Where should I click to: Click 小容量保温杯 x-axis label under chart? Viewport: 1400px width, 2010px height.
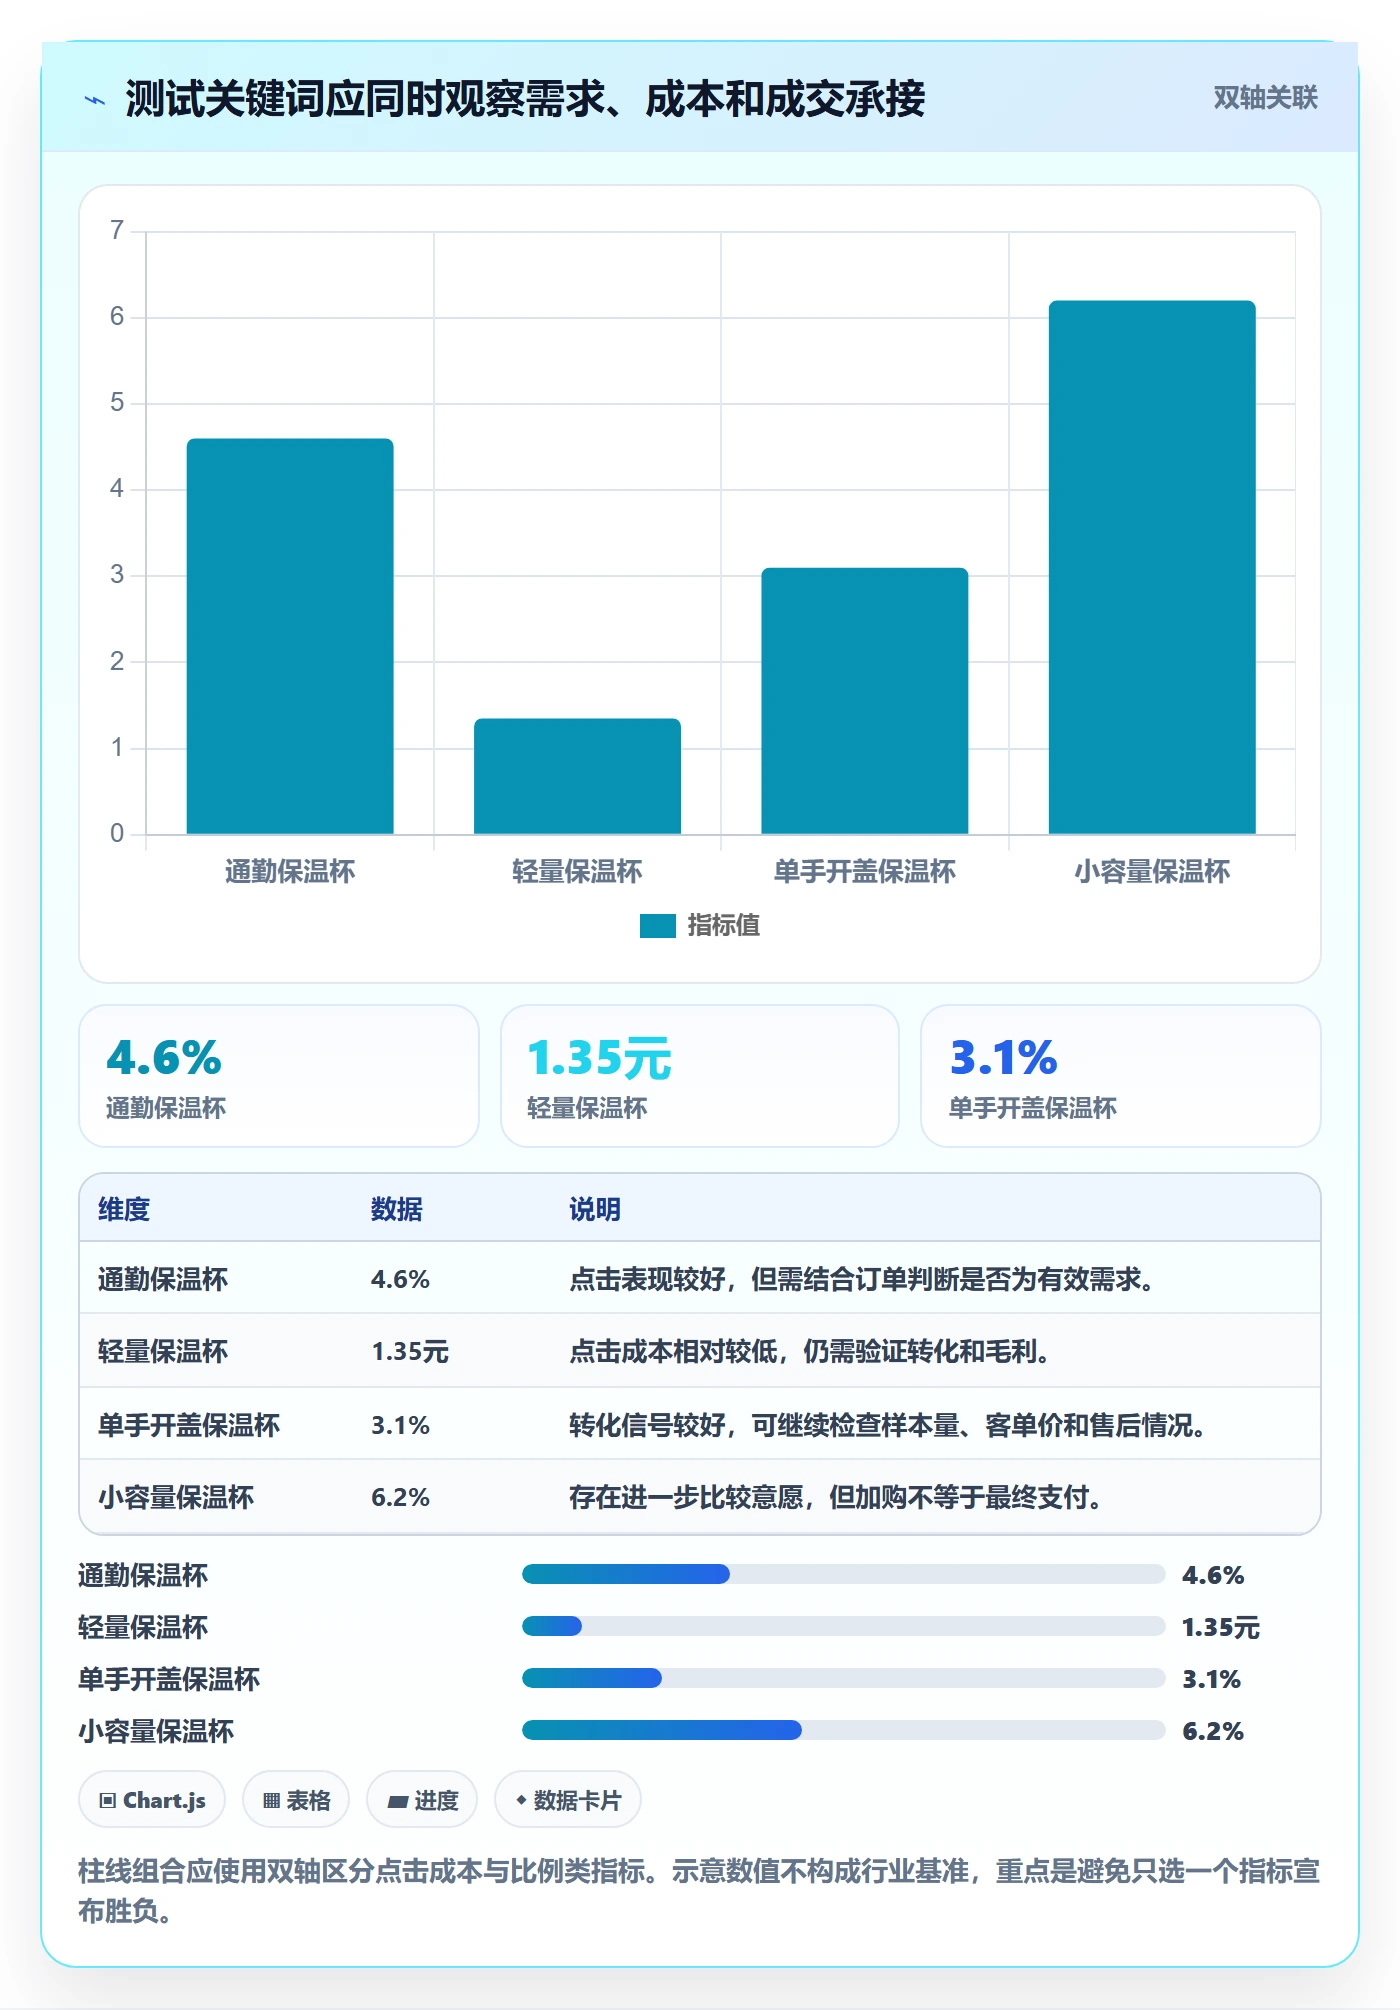(x=1152, y=872)
